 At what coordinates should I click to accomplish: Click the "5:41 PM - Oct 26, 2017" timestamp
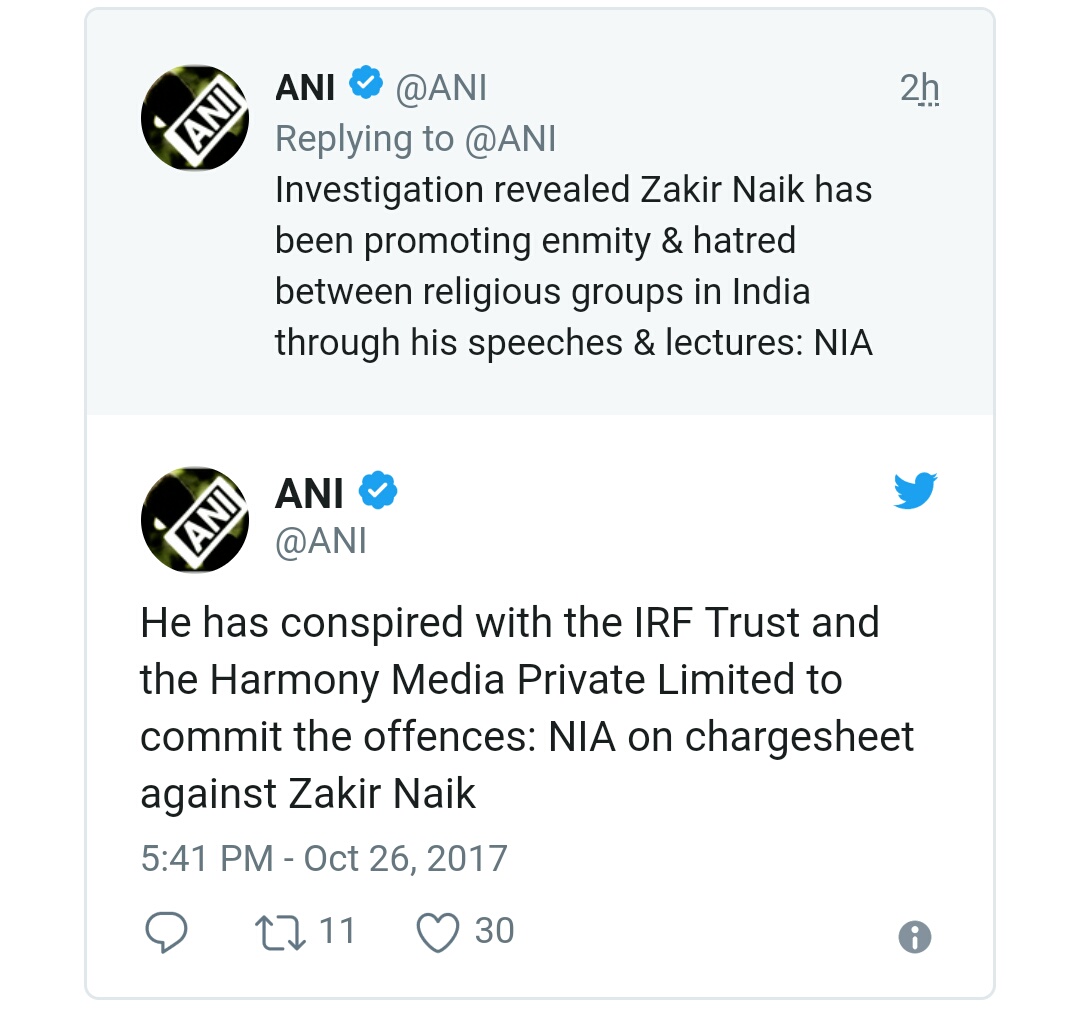pyautogui.click(x=324, y=859)
